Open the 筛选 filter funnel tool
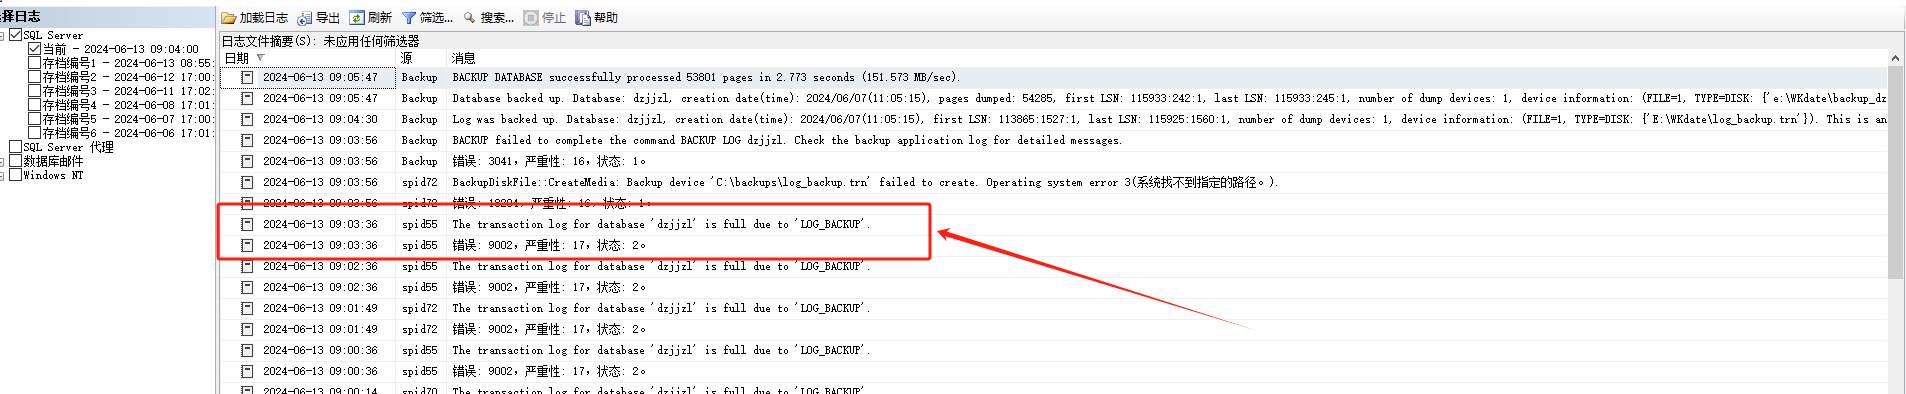The image size is (1906, 394). (426, 18)
